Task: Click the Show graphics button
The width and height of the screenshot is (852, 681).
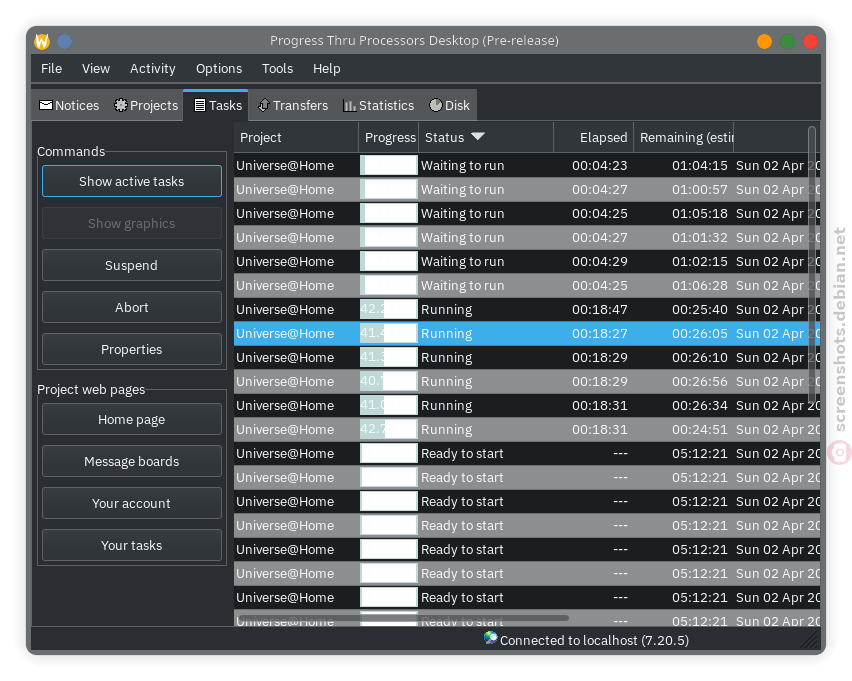Action: point(131,223)
